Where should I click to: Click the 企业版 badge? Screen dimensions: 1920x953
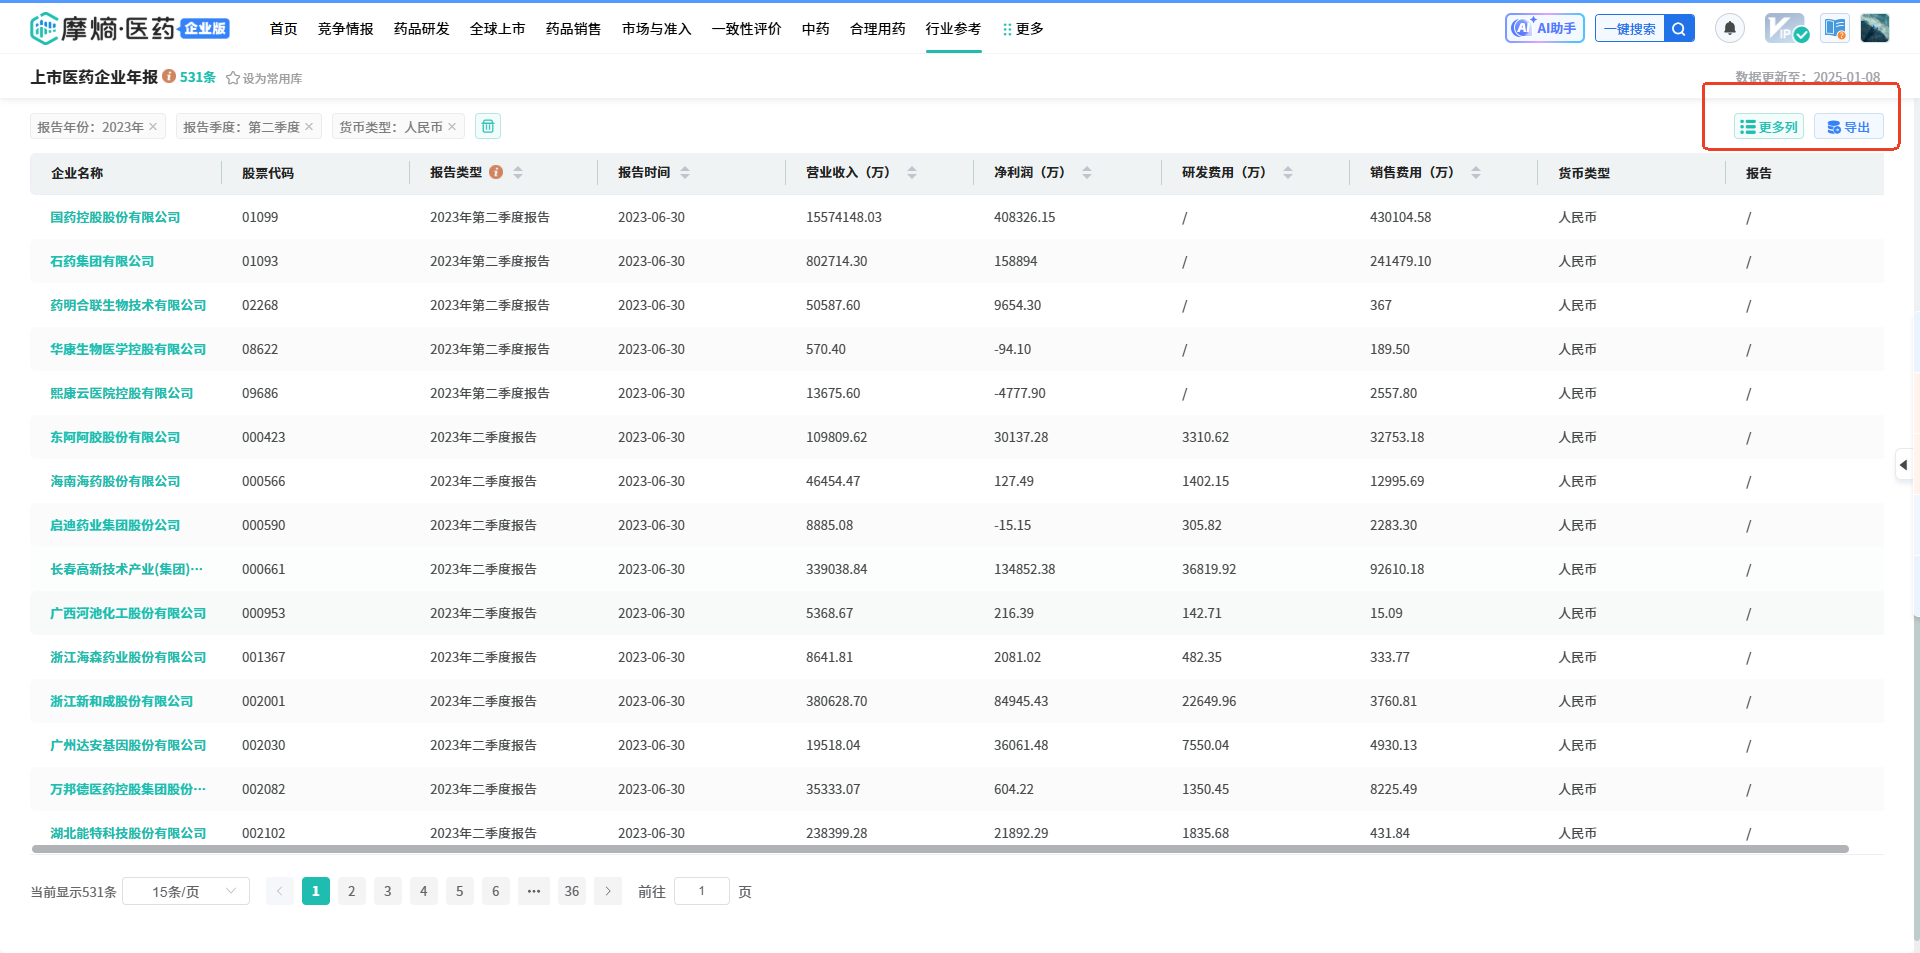click(205, 29)
